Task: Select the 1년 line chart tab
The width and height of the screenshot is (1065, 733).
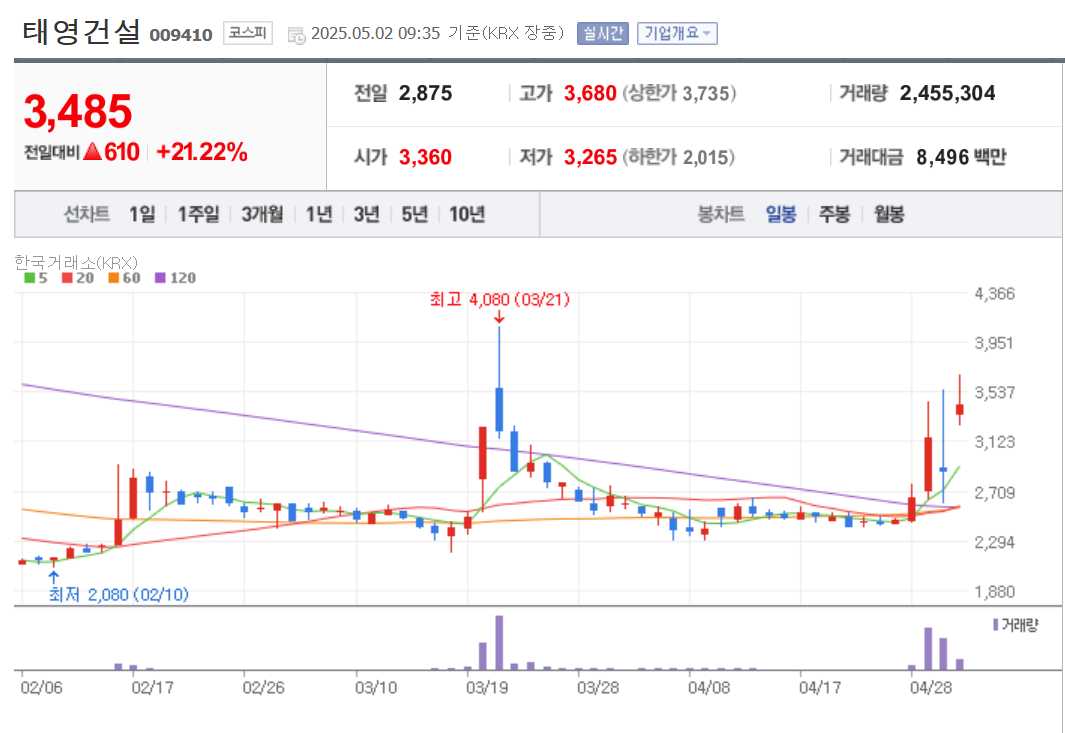Action: pyautogui.click(x=319, y=215)
